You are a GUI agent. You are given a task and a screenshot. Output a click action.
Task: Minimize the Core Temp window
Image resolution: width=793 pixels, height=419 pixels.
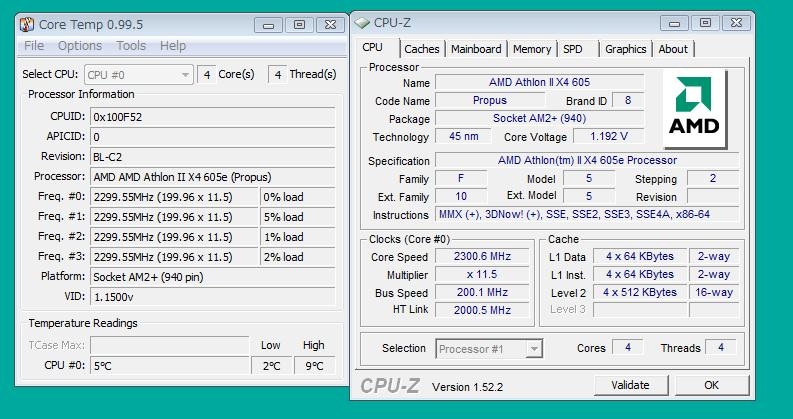tap(269, 25)
